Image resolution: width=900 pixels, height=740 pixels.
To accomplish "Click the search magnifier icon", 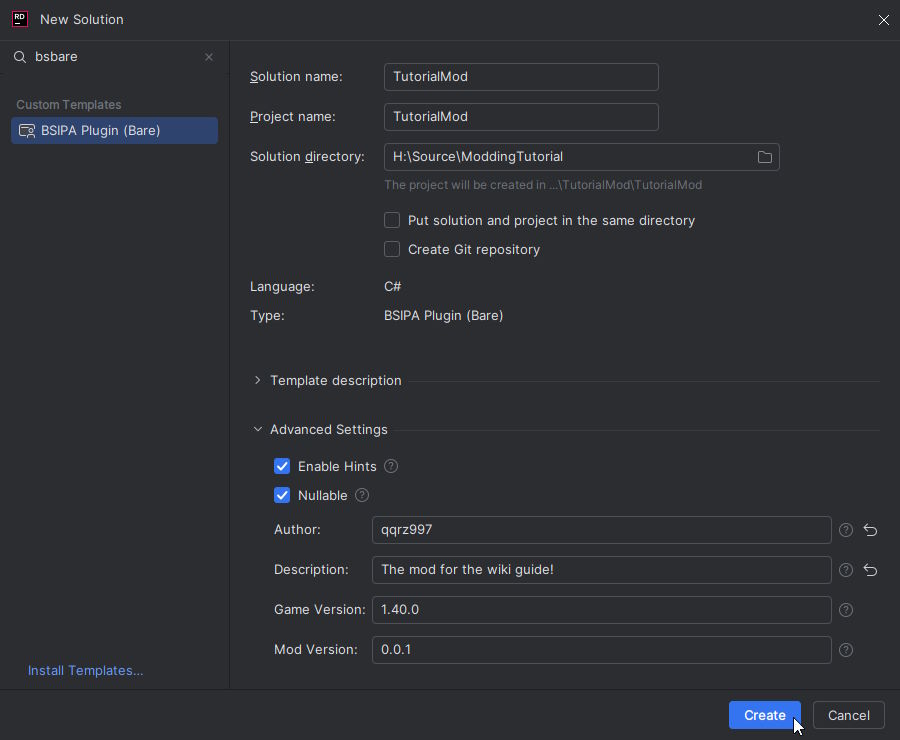I will pyautogui.click(x=20, y=57).
